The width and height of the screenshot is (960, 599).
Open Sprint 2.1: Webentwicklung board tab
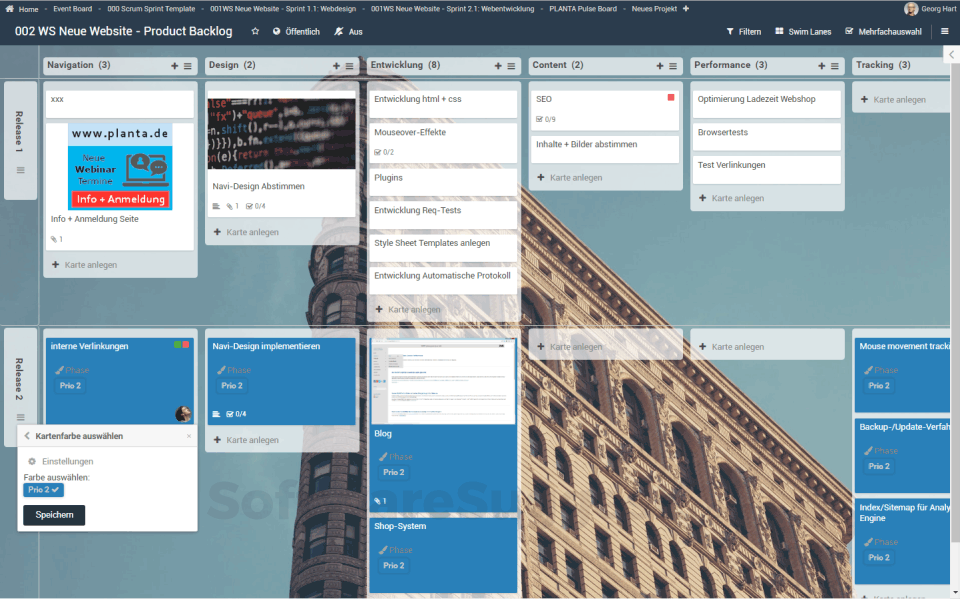[x=452, y=9]
